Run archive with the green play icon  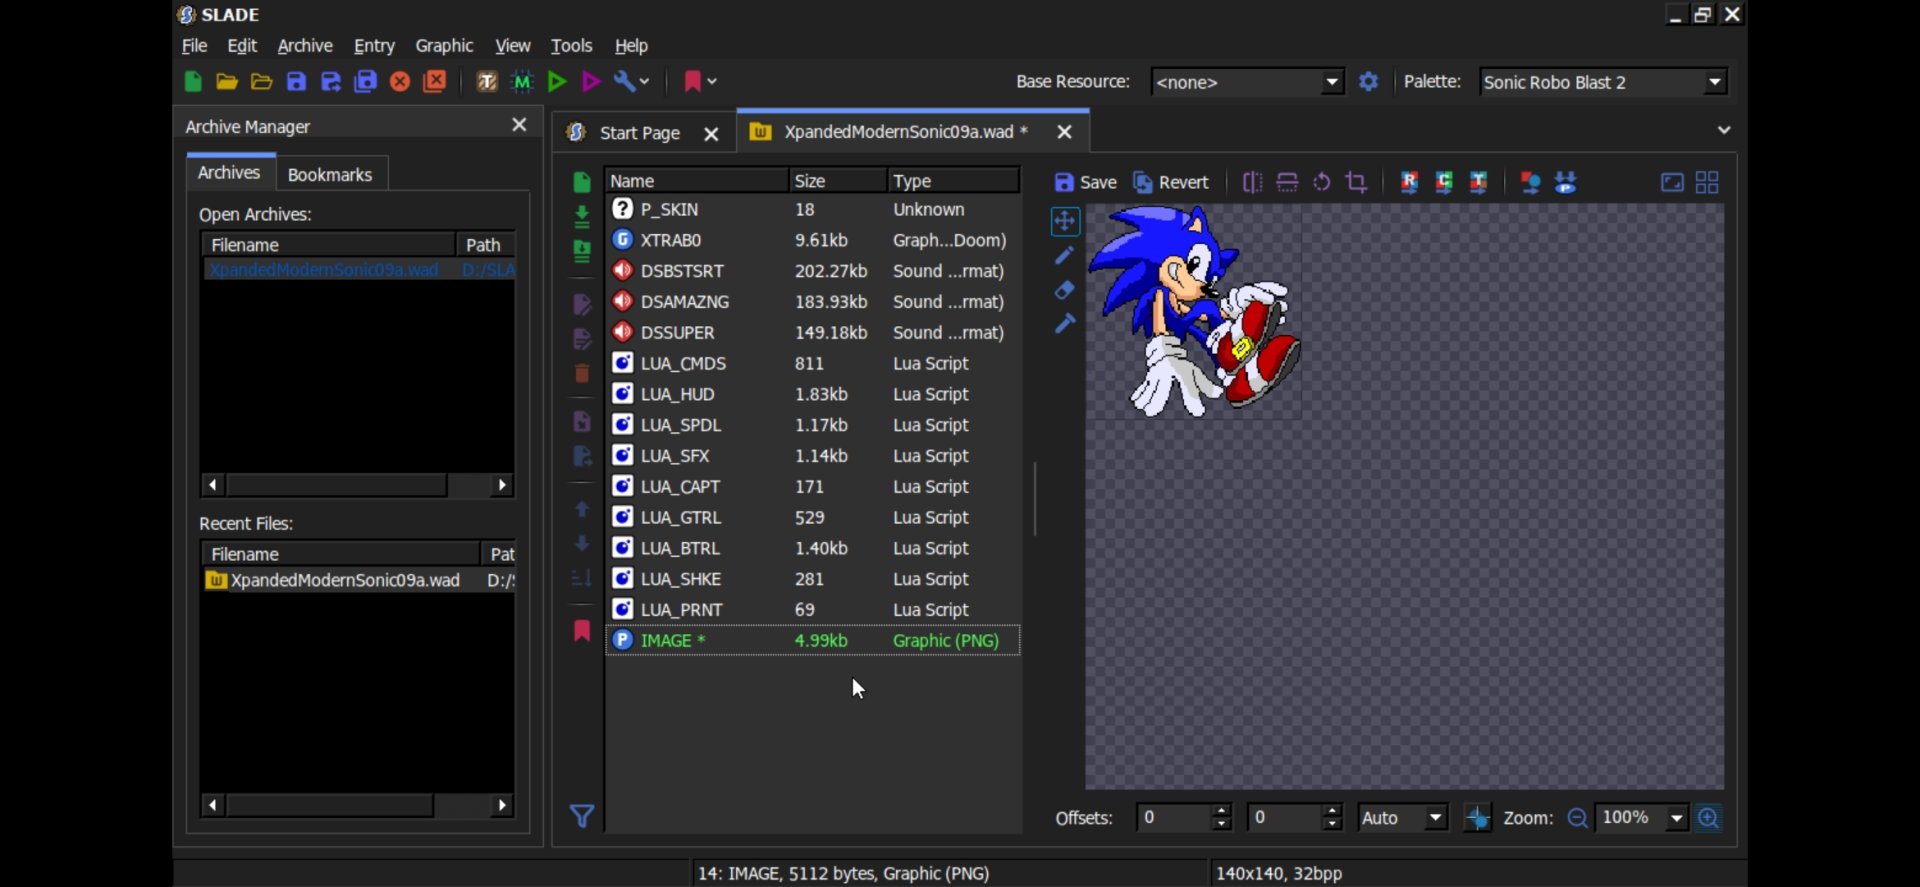click(557, 82)
